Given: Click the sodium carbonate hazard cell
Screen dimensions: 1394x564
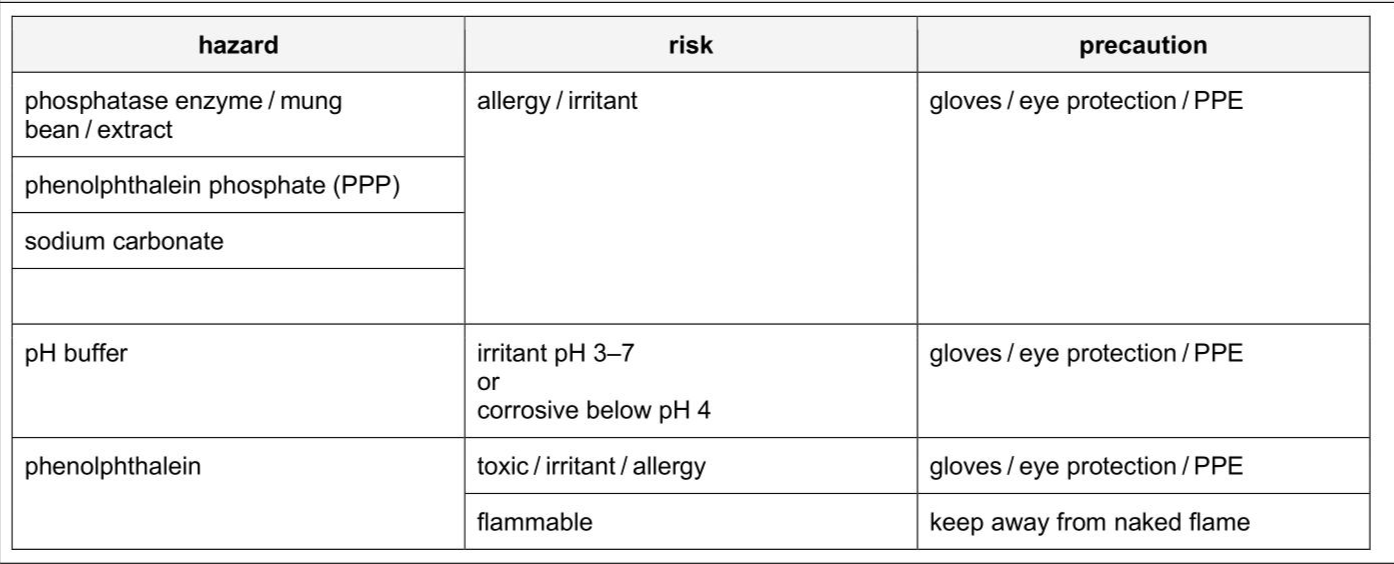Looking at the screenshot, I should [124, 241].
